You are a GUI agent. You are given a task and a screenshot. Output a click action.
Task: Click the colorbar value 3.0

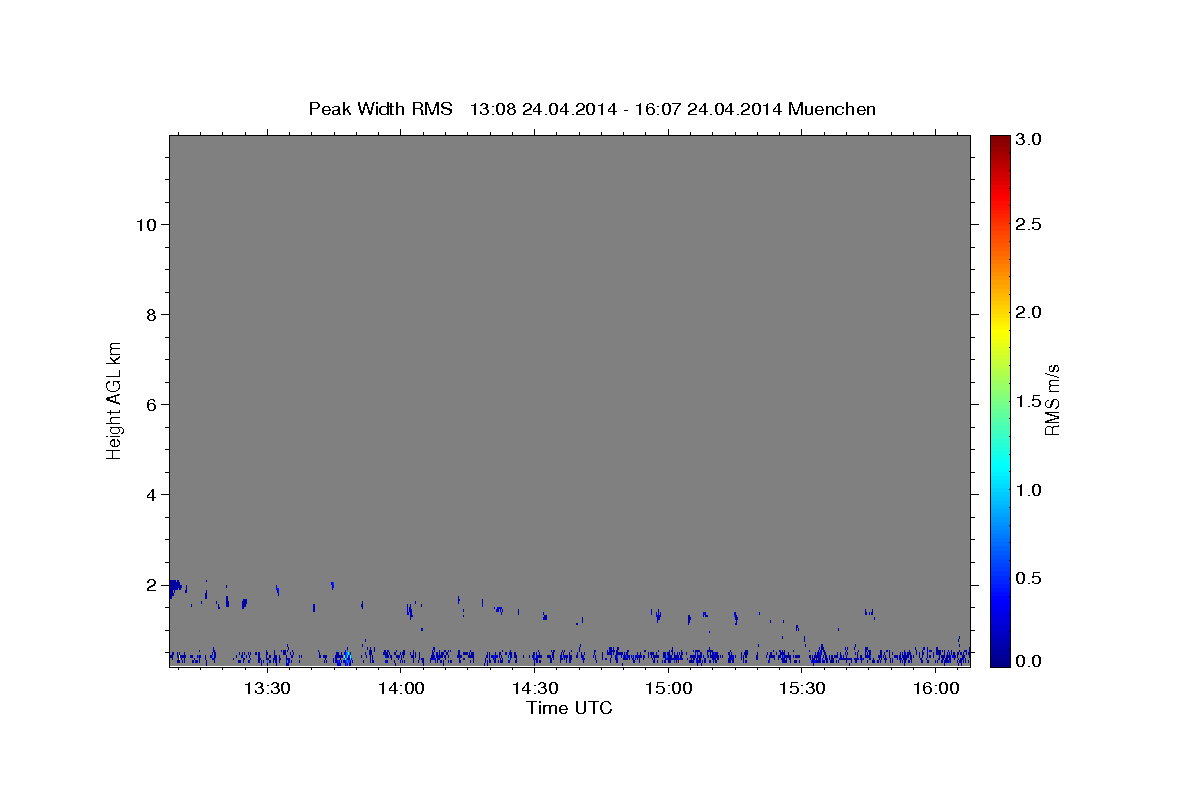(1029, 139)
